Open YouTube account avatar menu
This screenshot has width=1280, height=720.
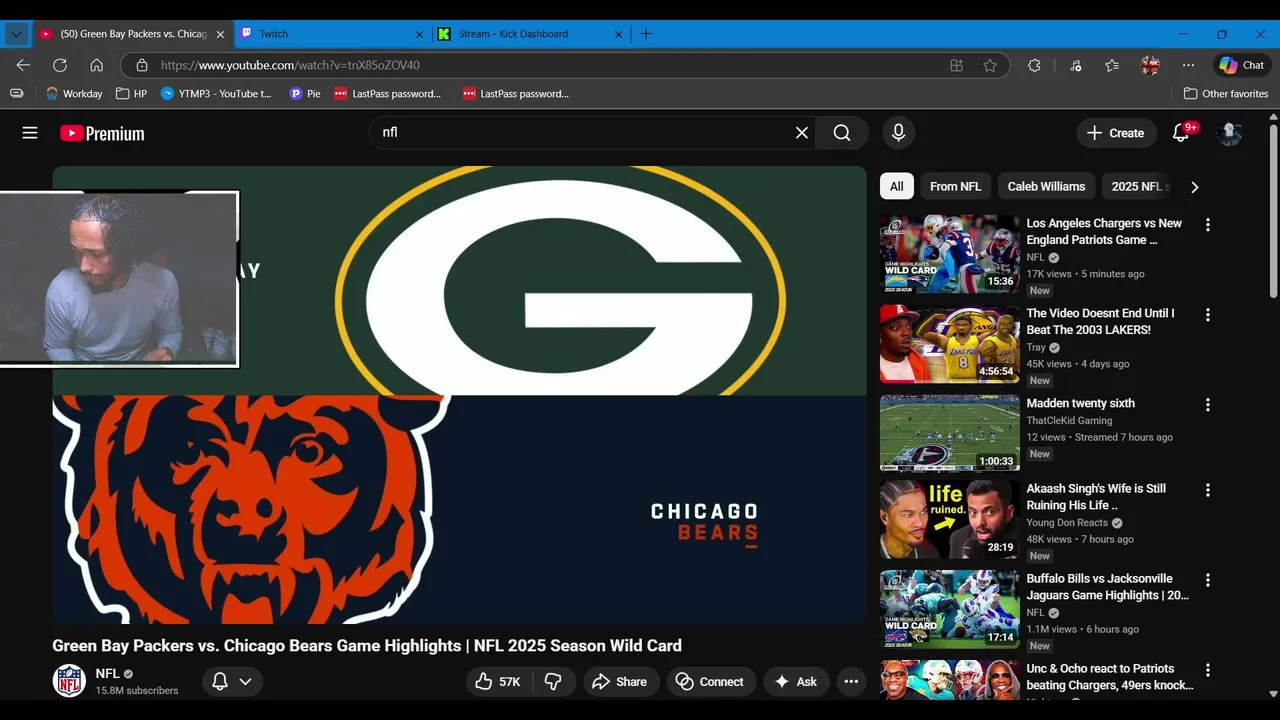click(x=1229, y=133)
